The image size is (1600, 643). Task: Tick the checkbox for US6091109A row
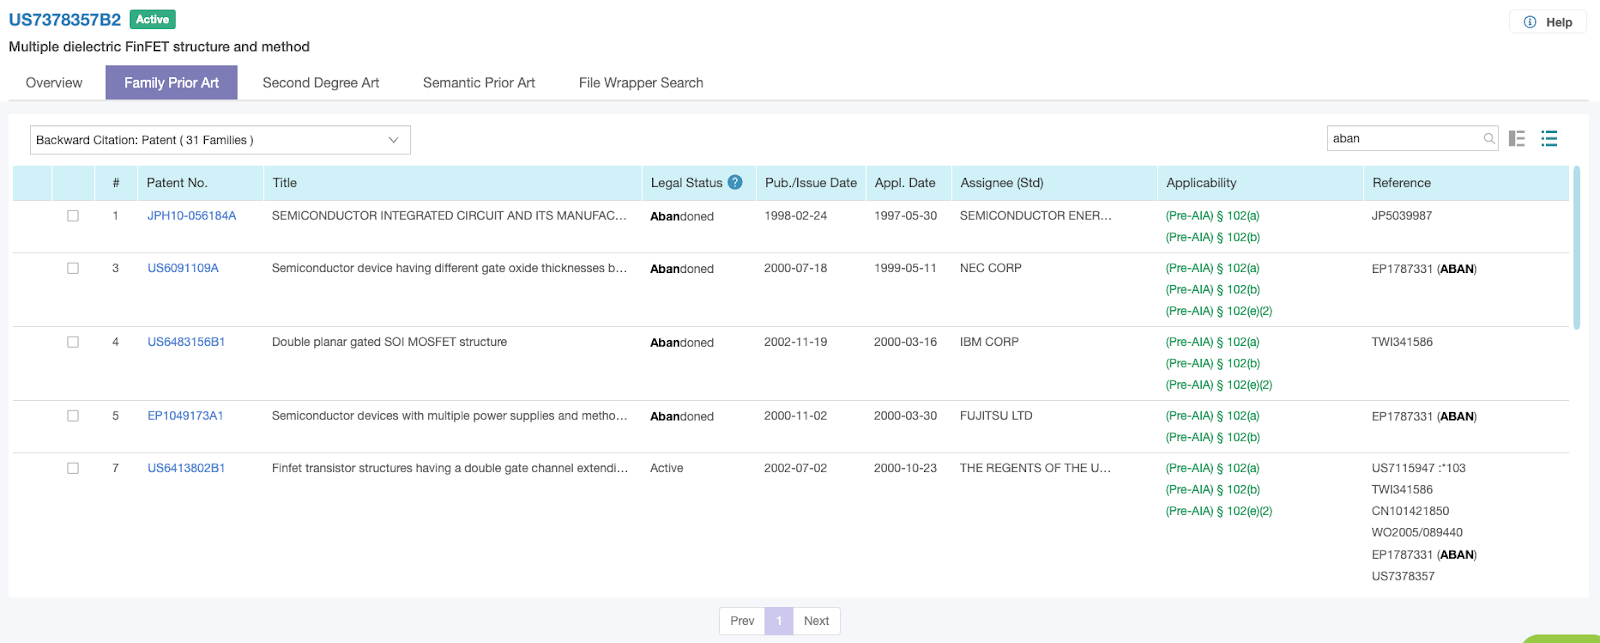(x=73, y=268)
